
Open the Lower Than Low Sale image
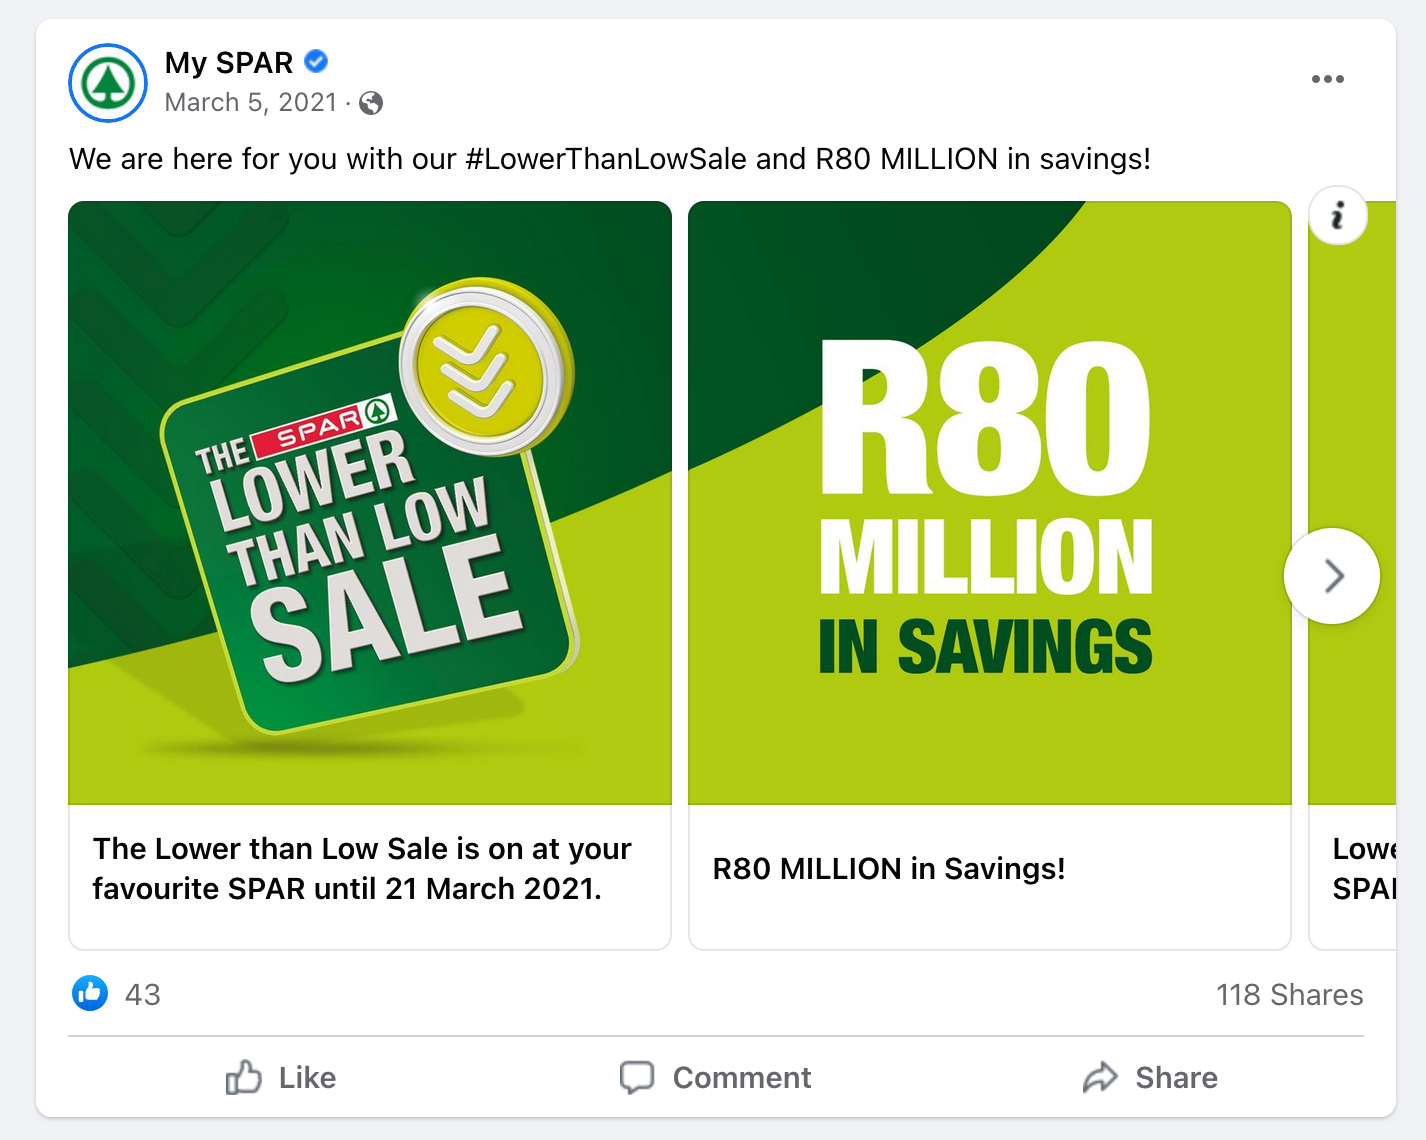pyautogui.click(x=370, y=503)
